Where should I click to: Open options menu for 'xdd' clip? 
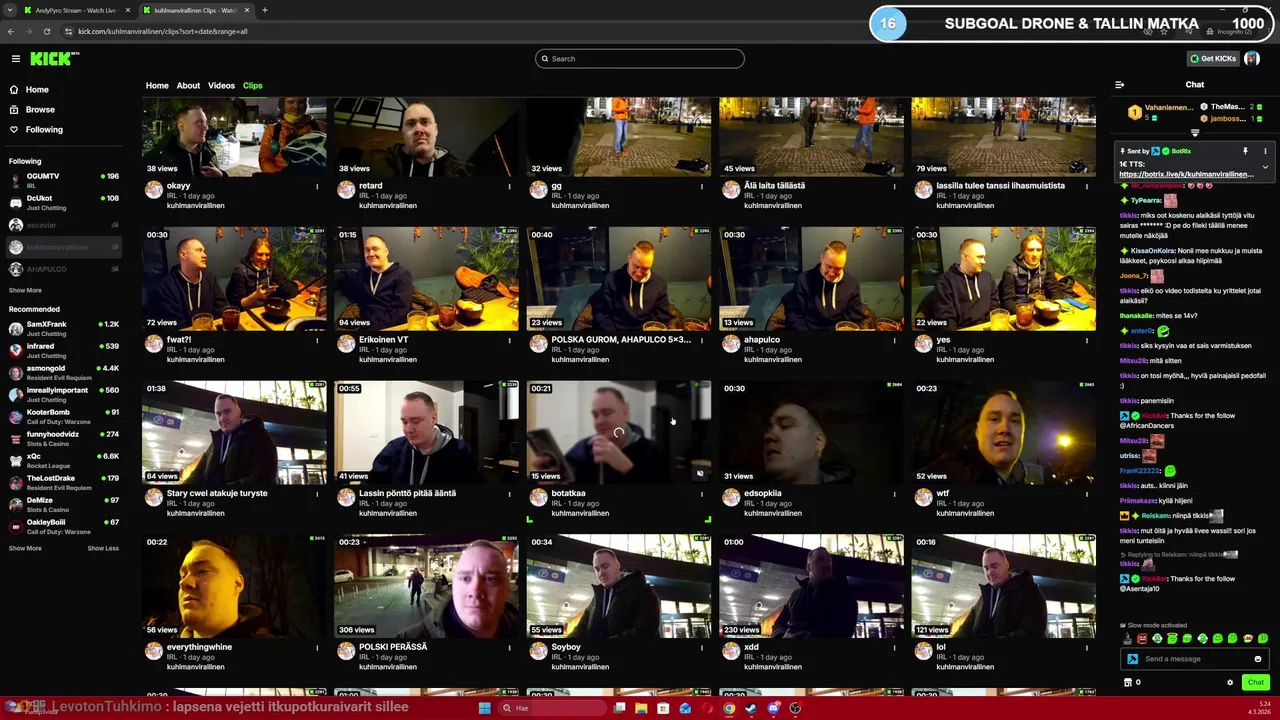tap(894, 648)
